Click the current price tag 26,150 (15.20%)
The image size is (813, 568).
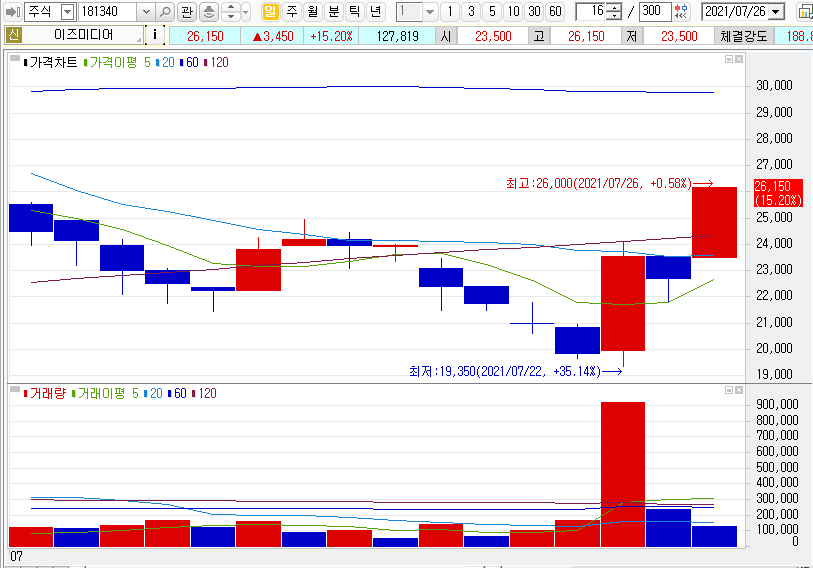click(x=778, y=193)
